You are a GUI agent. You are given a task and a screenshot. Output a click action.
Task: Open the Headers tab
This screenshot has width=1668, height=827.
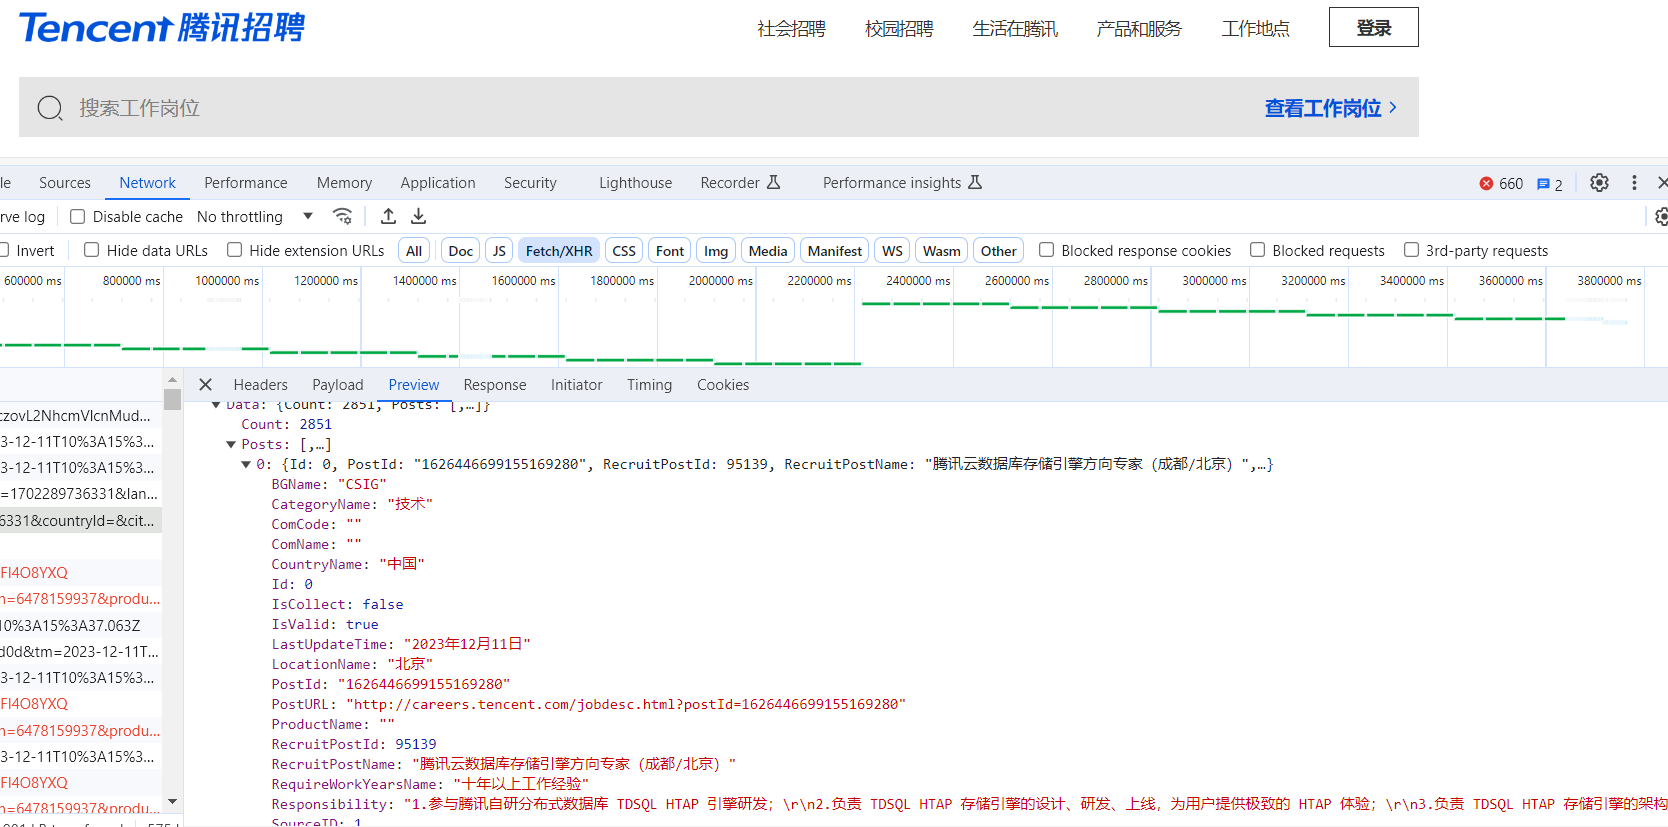(260, 385)
